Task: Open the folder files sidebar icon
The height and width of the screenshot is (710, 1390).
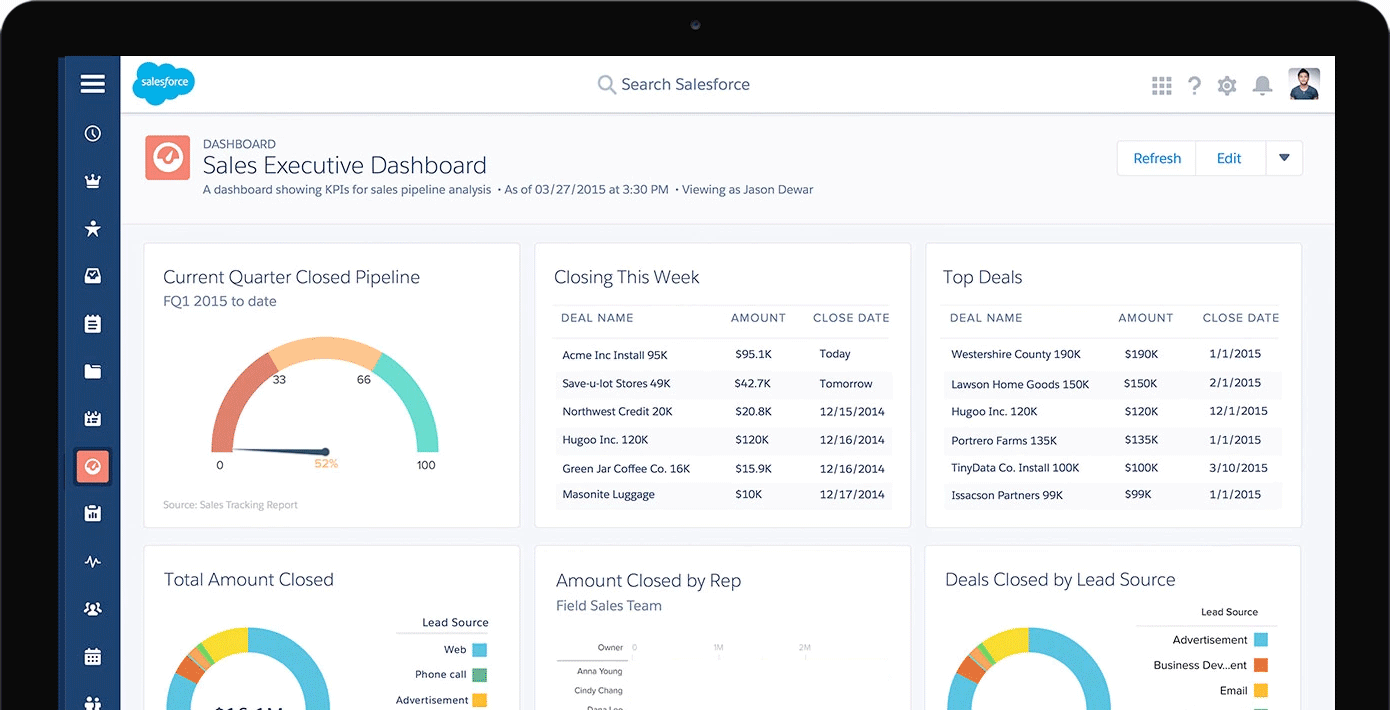Action: (x=93, y=371)
